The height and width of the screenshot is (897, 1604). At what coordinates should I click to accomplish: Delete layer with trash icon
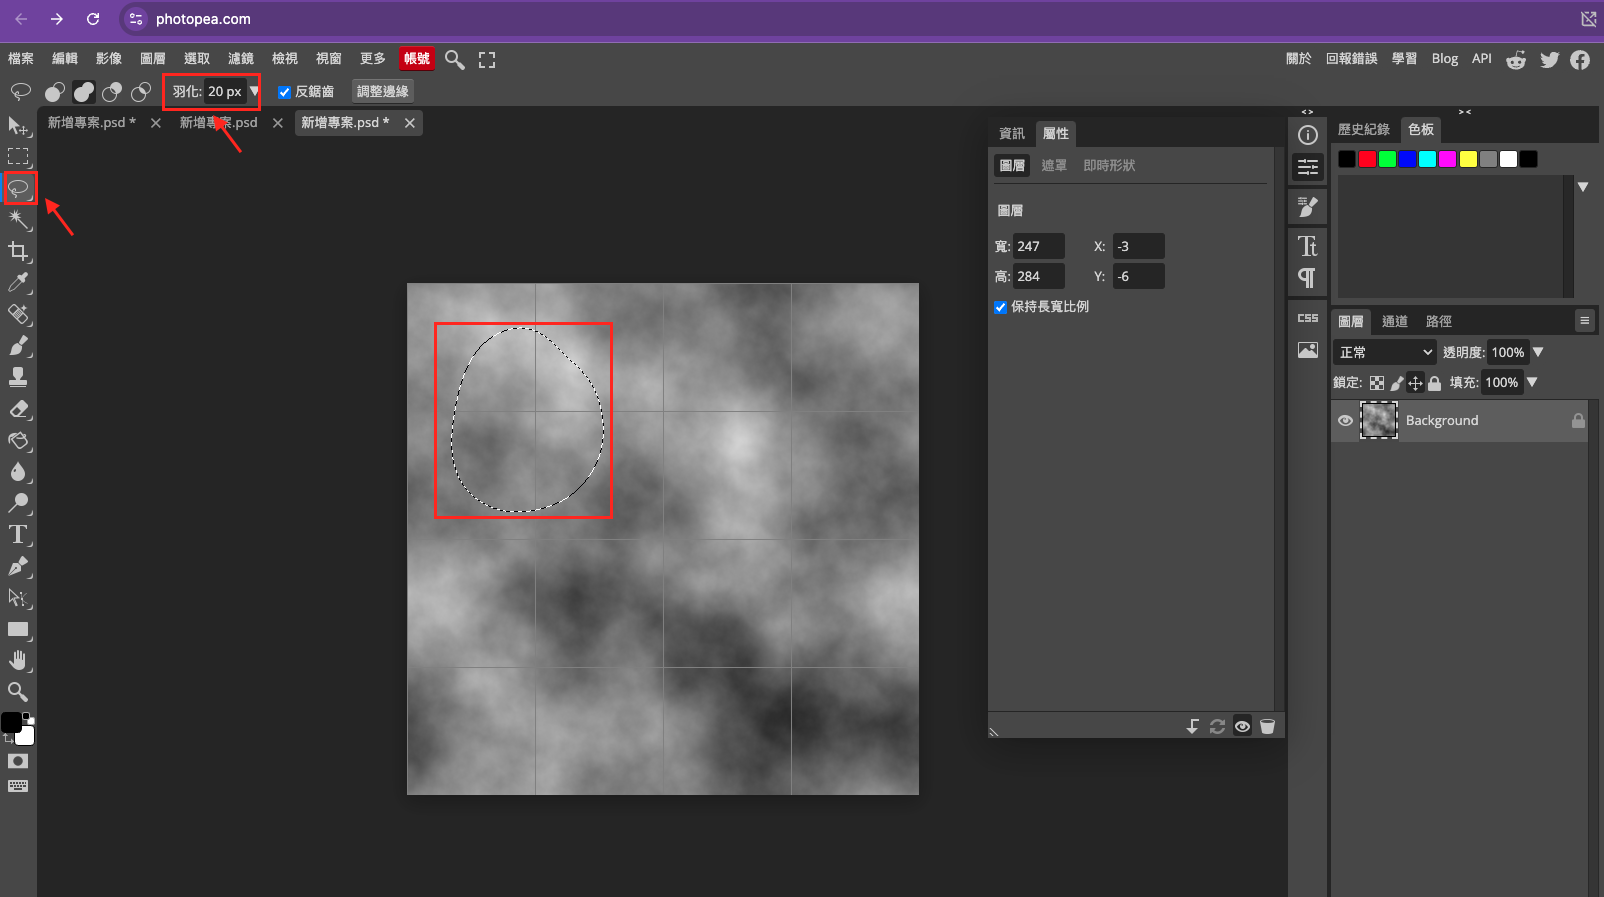[1267, 726]
